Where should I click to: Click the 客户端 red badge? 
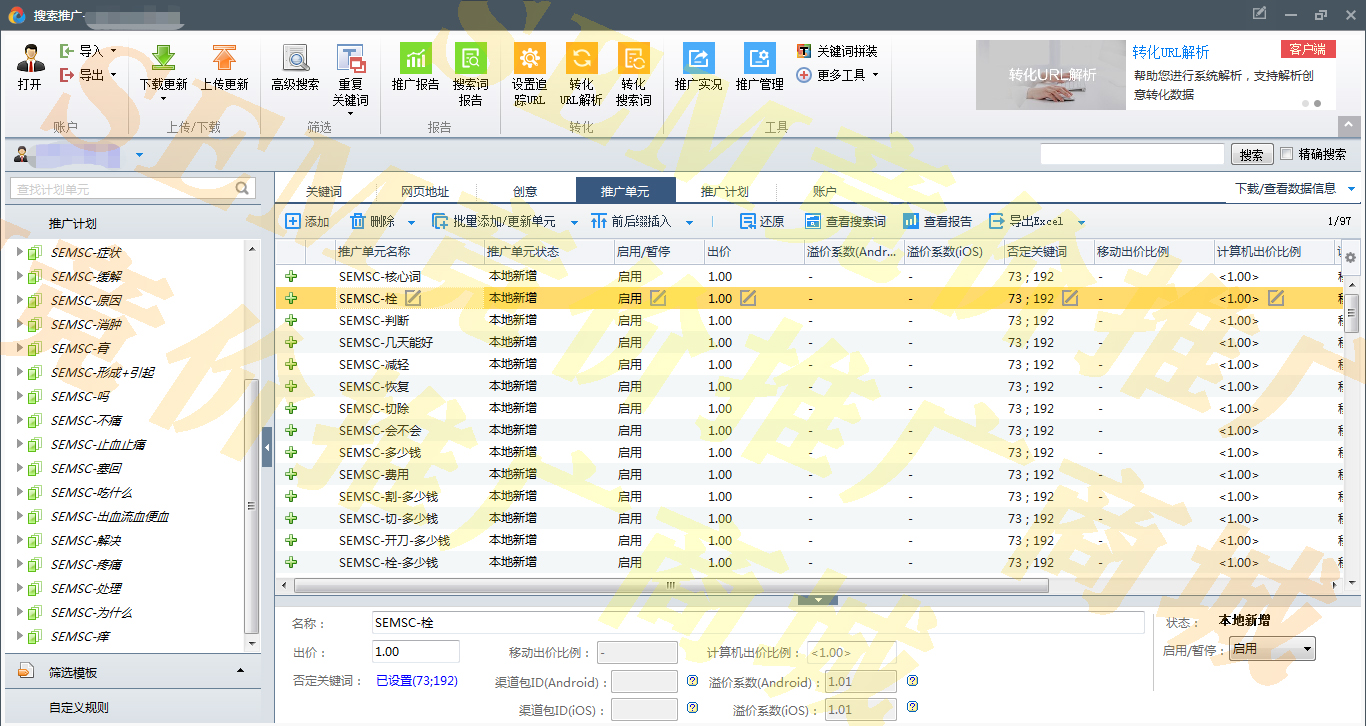pos(1308,49)
